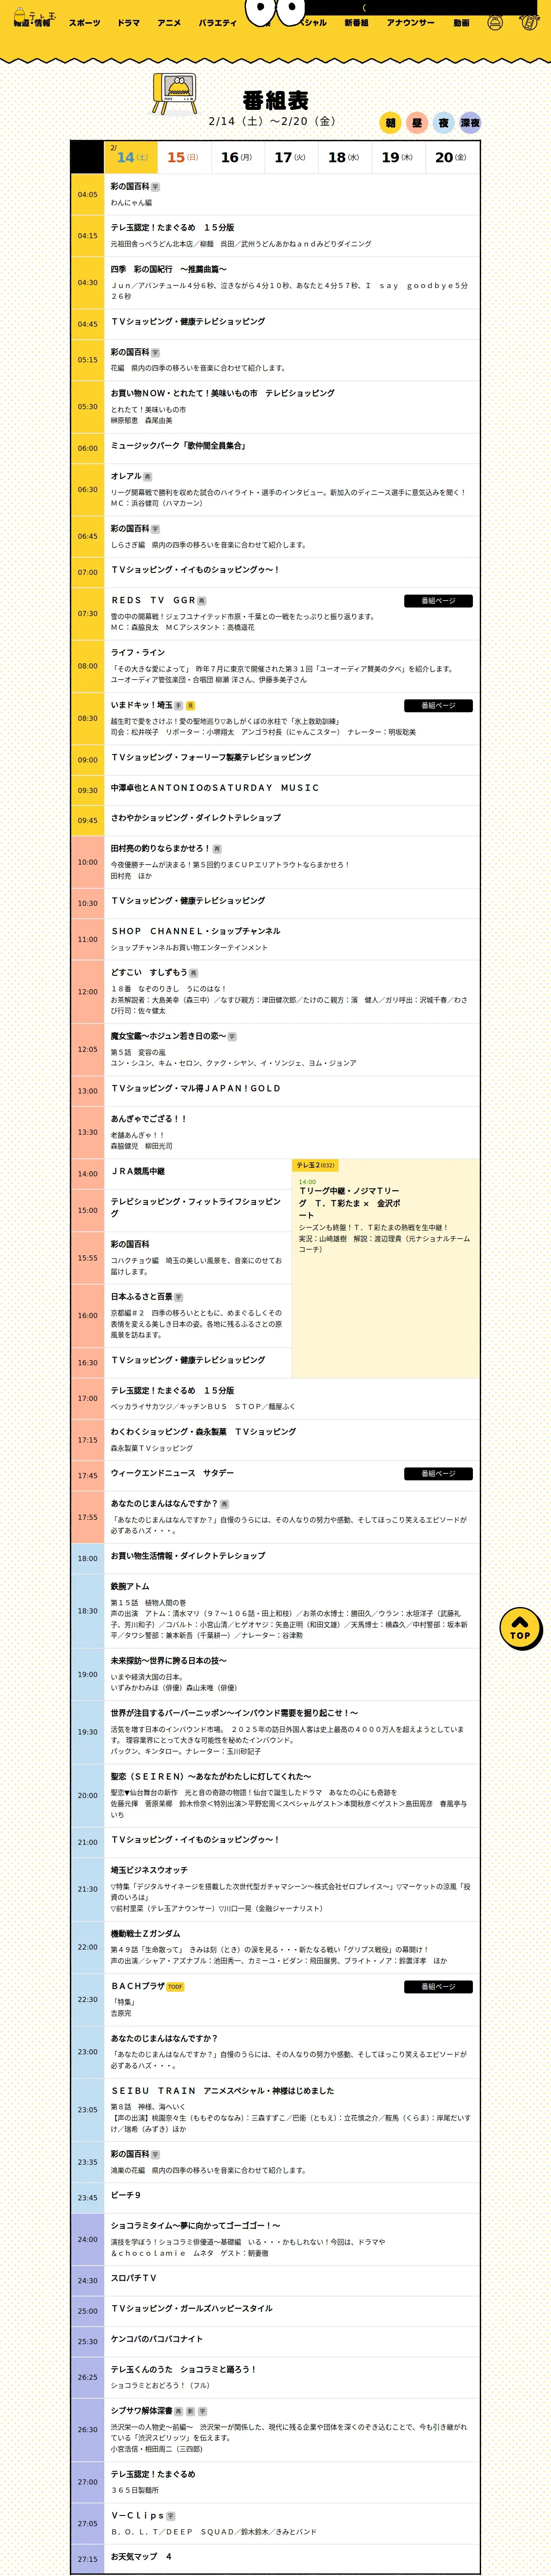The width and height of the screenshot is (551, 2576).
Task: Click 世界が注目するバーバーニッポン program title
Action: coord(235,1713)
